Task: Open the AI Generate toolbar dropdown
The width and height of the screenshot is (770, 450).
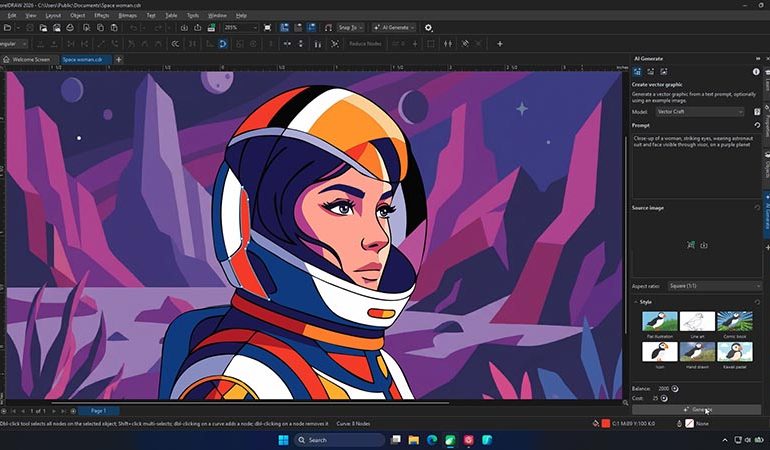Action: [394, 28]
